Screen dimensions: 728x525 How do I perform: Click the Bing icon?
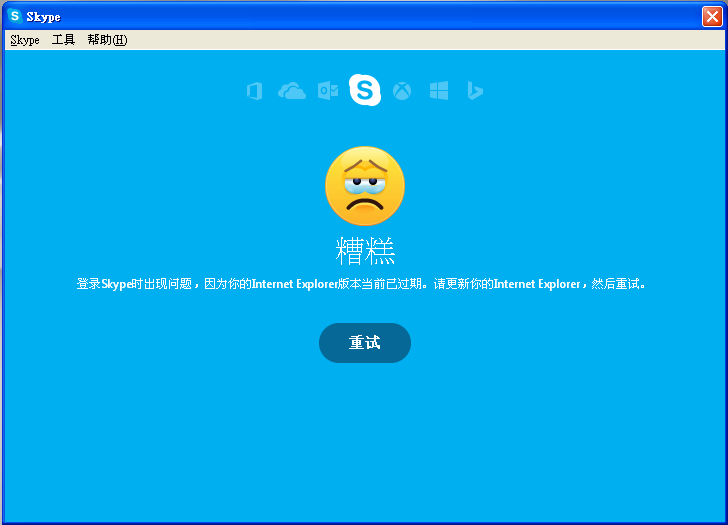click(475, 91)
